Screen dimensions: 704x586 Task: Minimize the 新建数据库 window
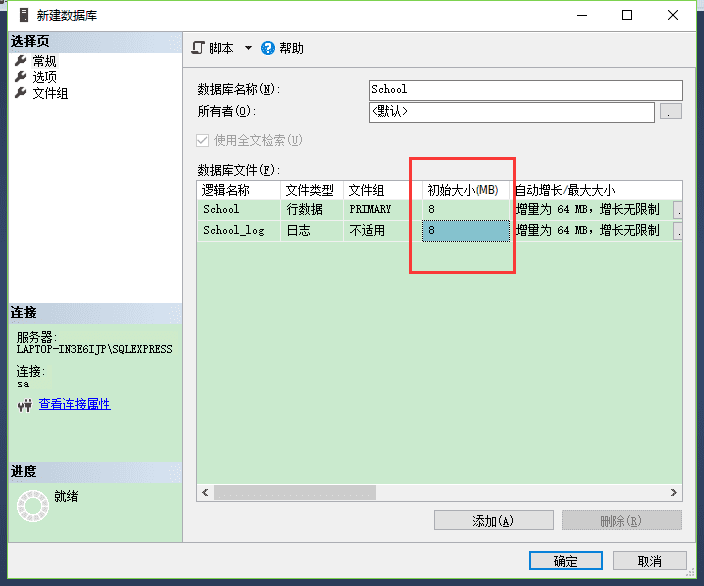point(582,15)
